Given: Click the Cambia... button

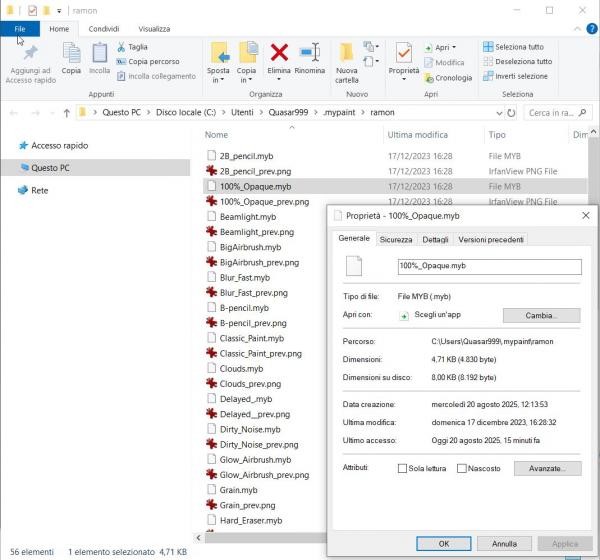Looking at the screenshot, I should click(x=541, y=315).
